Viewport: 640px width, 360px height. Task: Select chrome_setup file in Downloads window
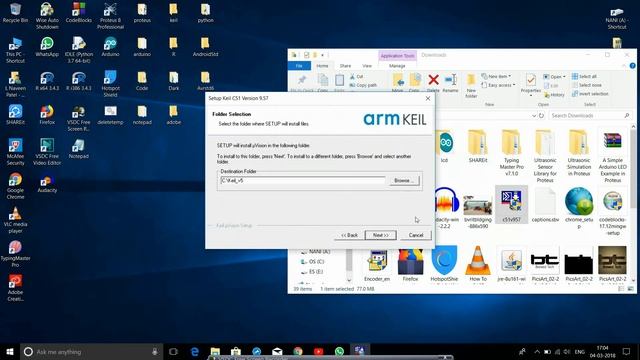(x=579, y=207)
